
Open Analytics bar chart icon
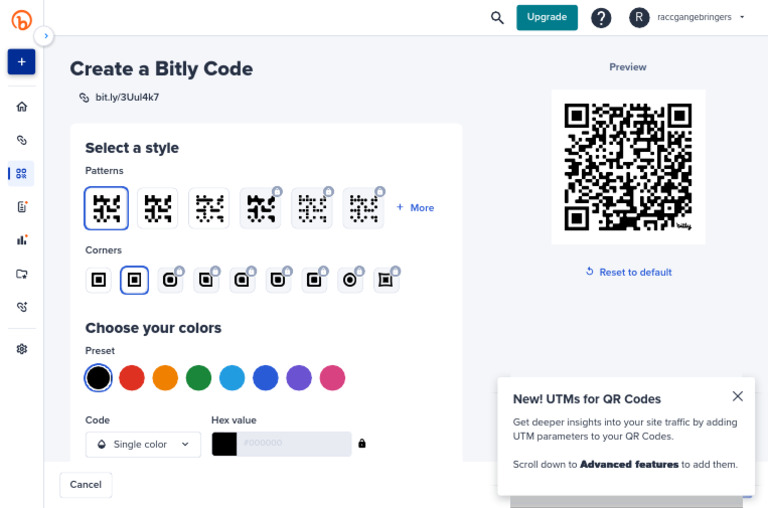pos(22,240)
